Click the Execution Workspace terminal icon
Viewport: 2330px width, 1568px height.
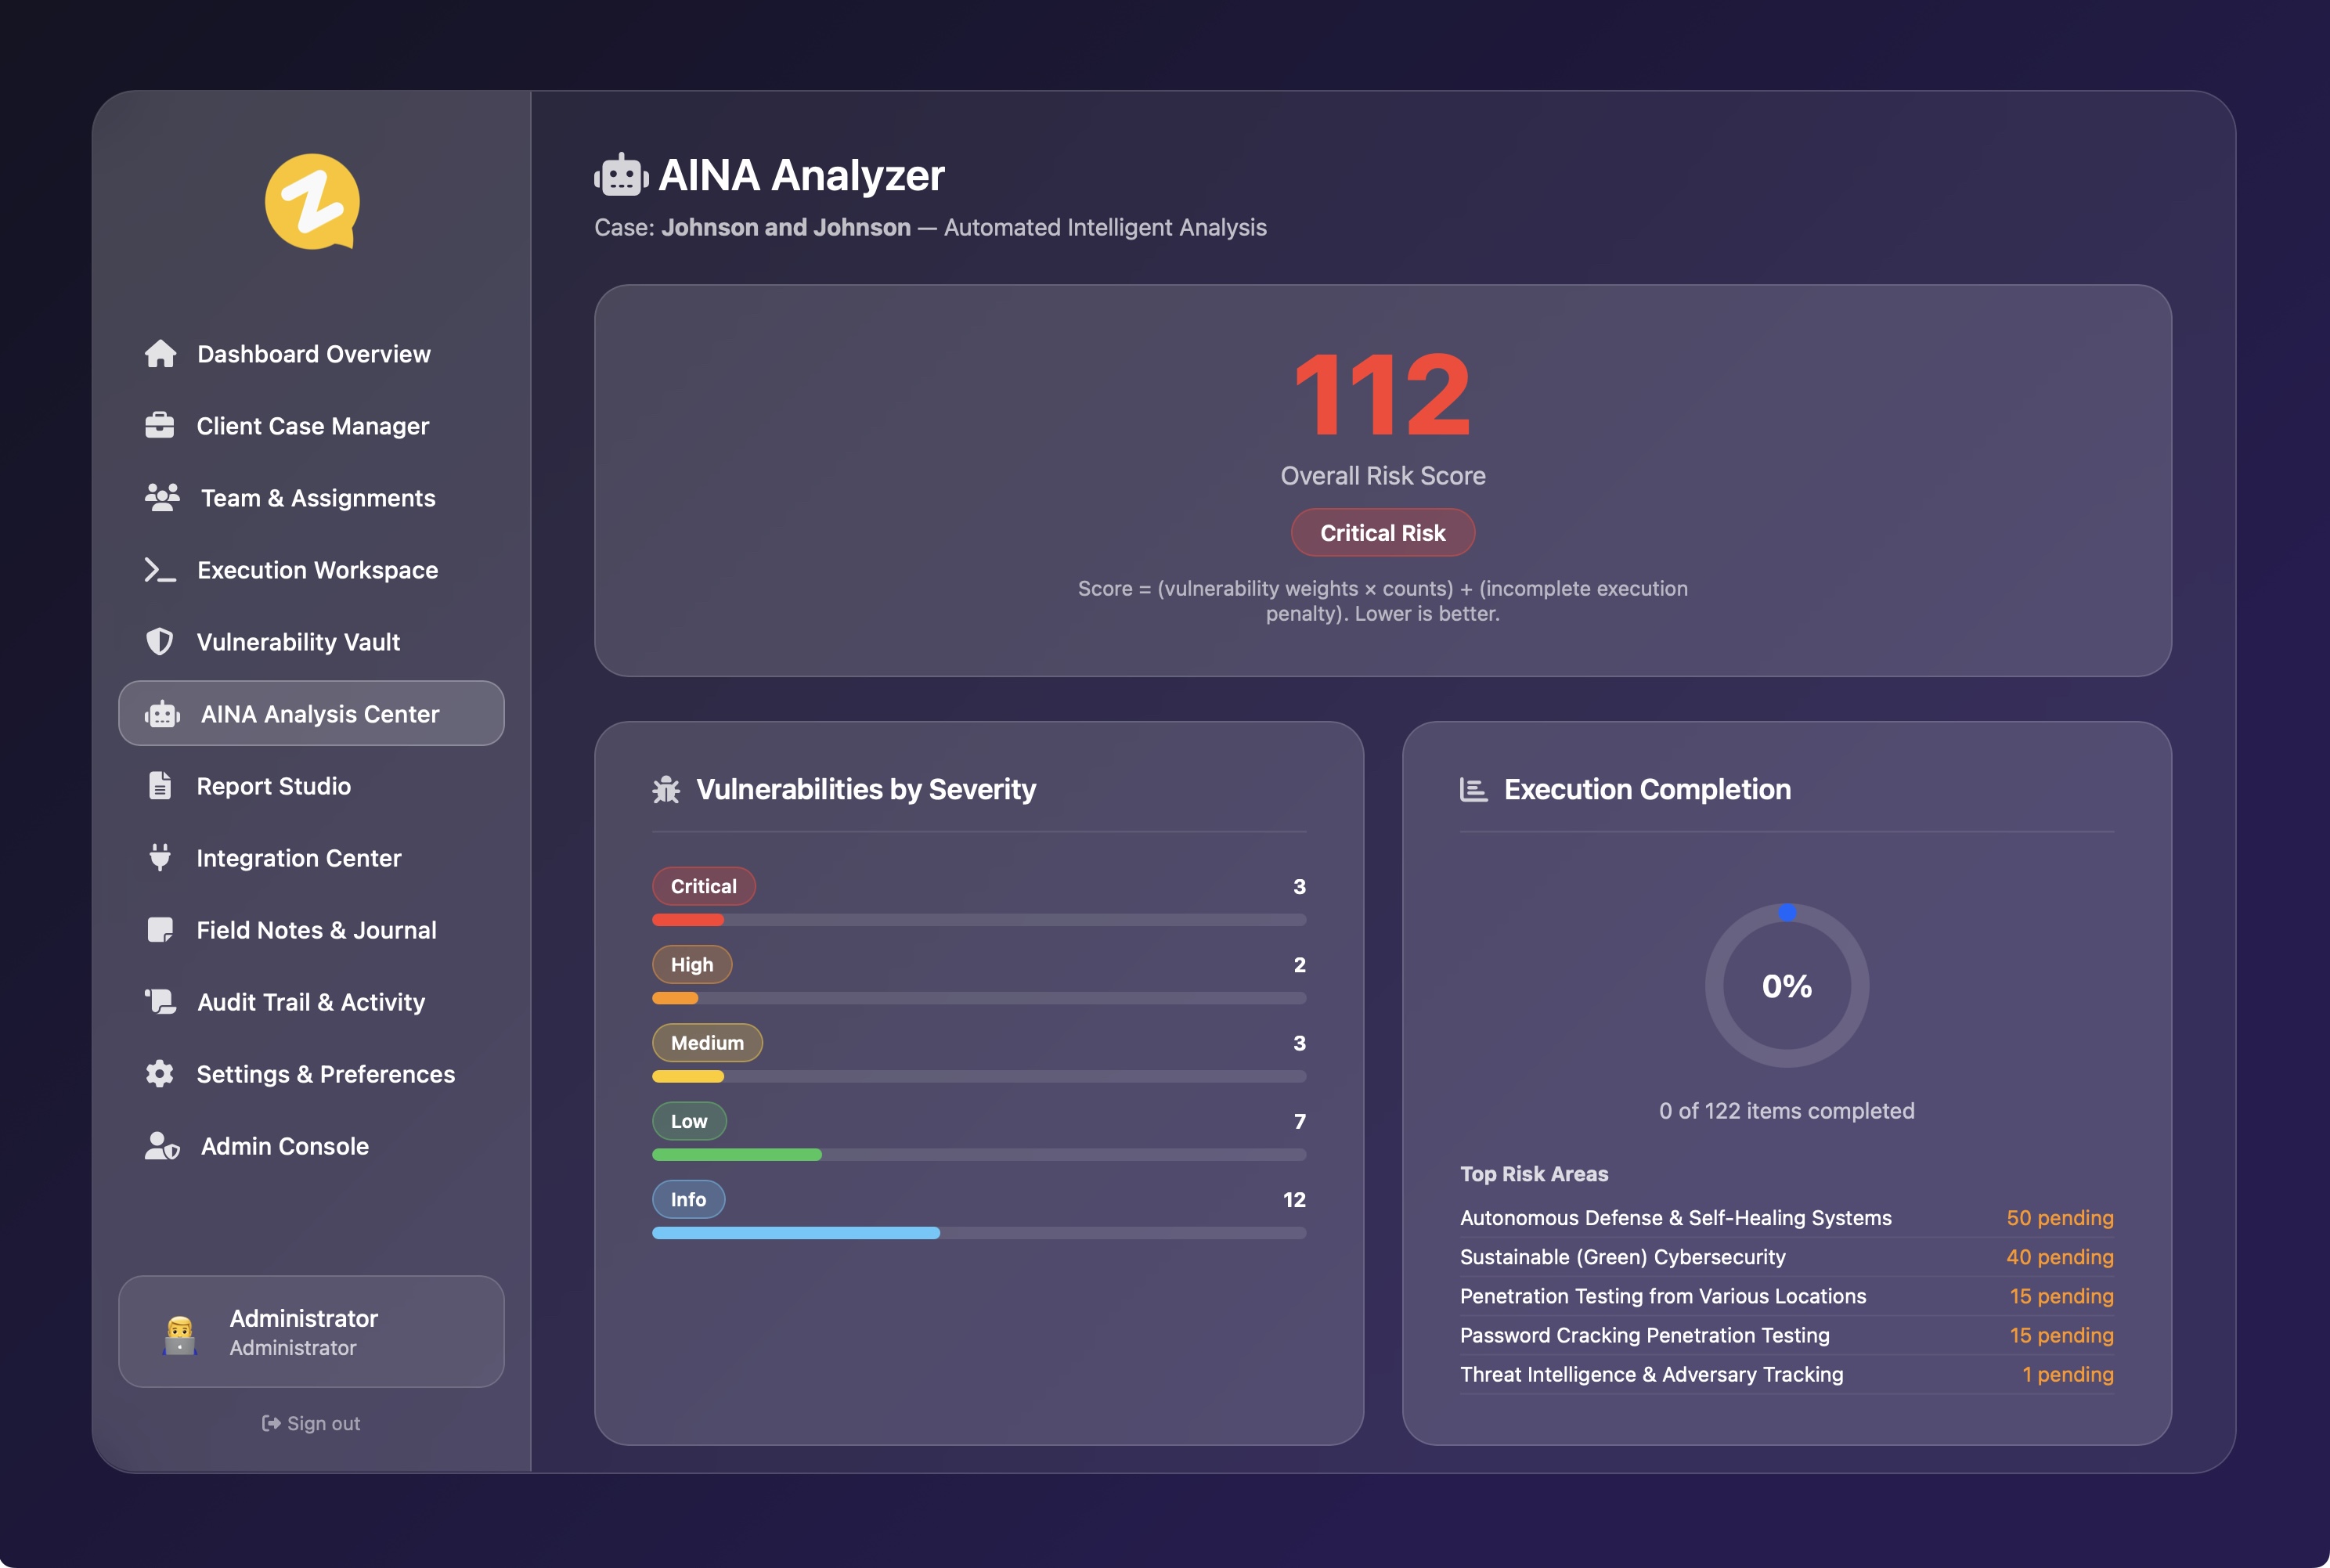(x=160, y=570)
